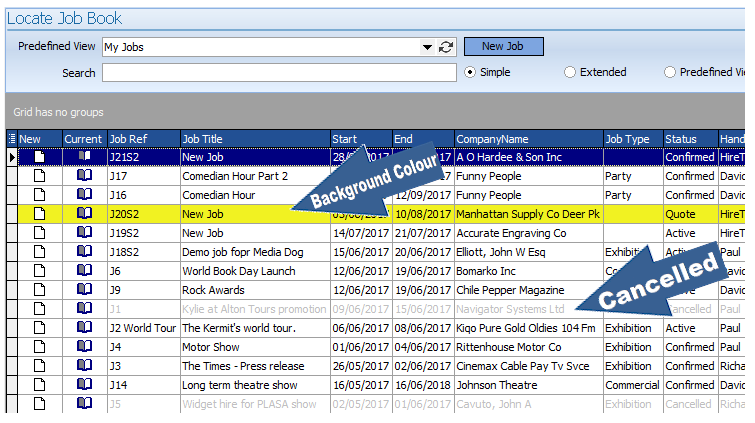Select the Simple search radio button
This screenshot has height=423, width=755.
[x=470, y=72]
